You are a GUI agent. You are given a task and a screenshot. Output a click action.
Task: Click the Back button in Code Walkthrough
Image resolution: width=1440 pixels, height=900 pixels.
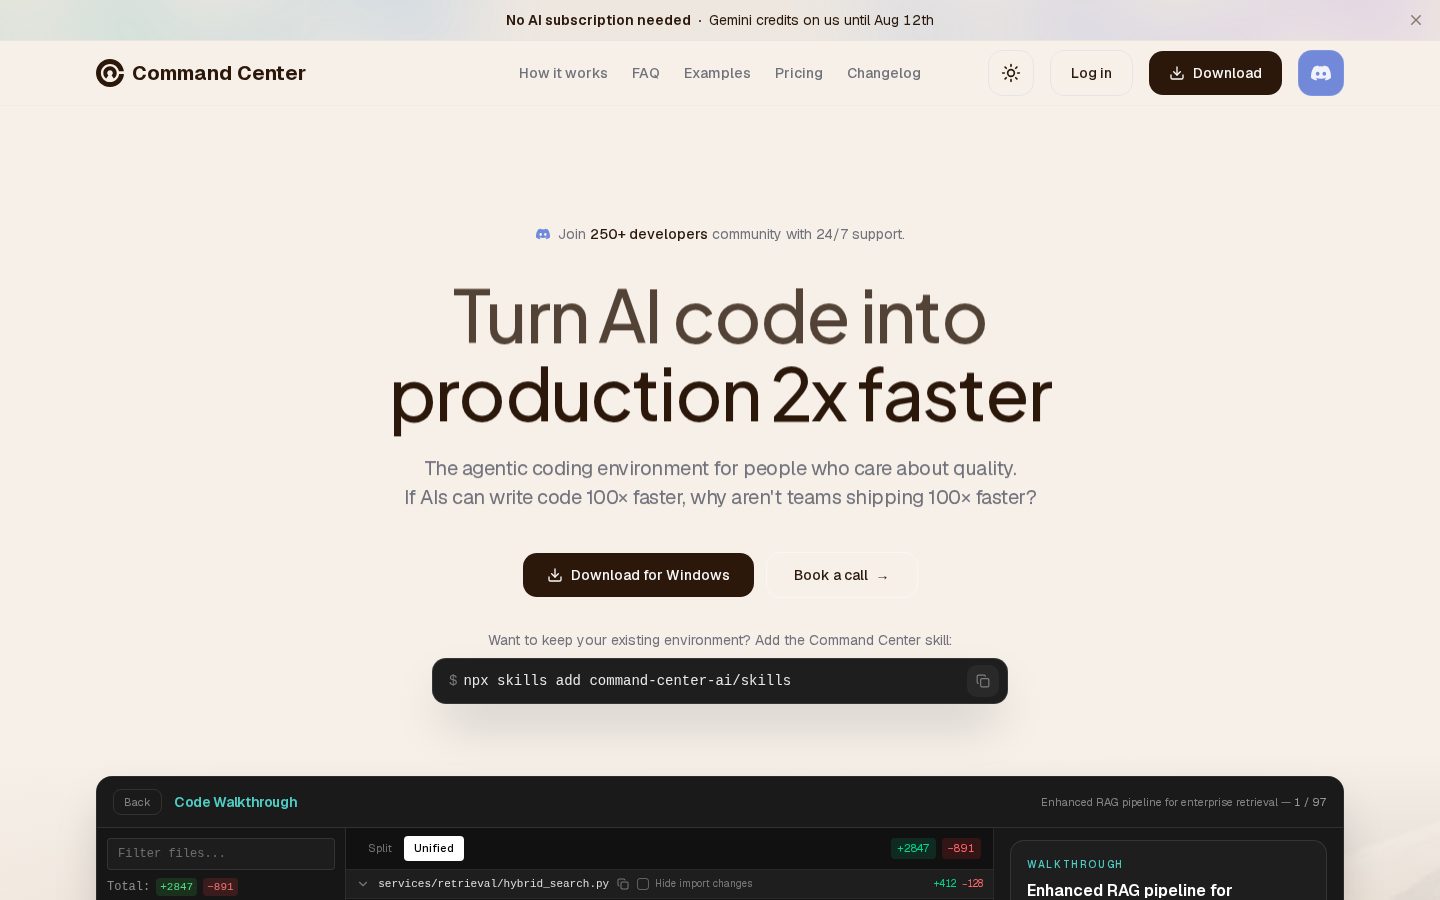click(137, 802)
